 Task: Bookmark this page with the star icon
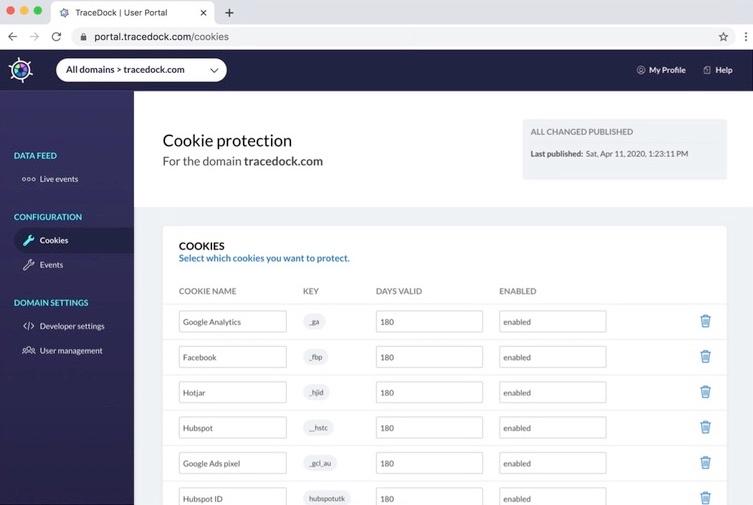723,36
